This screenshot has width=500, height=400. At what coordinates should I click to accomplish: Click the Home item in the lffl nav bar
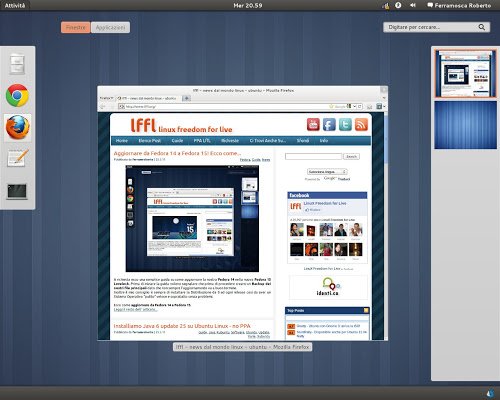tap(122, 141)
